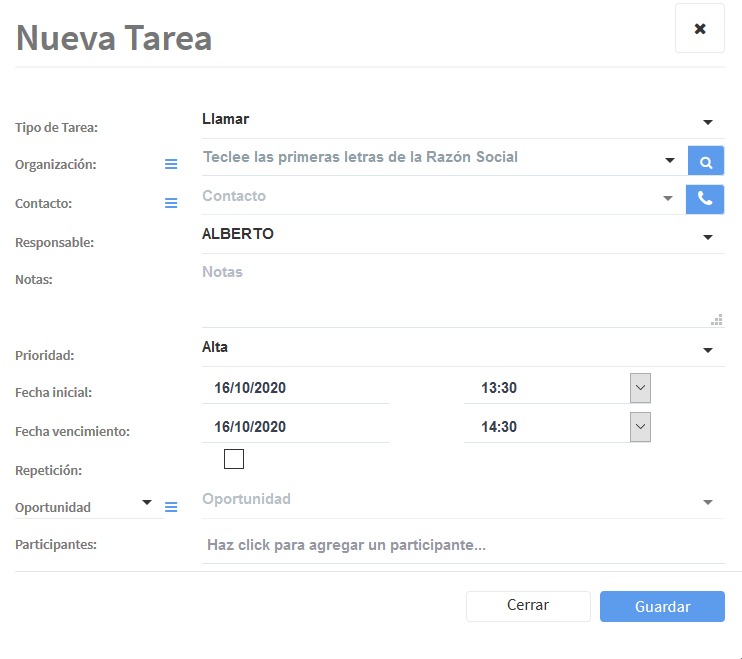Expand the Tipo de Tarea dropdown showing Llamar
This screenshot has width=742, height=659.
(707, 122)
